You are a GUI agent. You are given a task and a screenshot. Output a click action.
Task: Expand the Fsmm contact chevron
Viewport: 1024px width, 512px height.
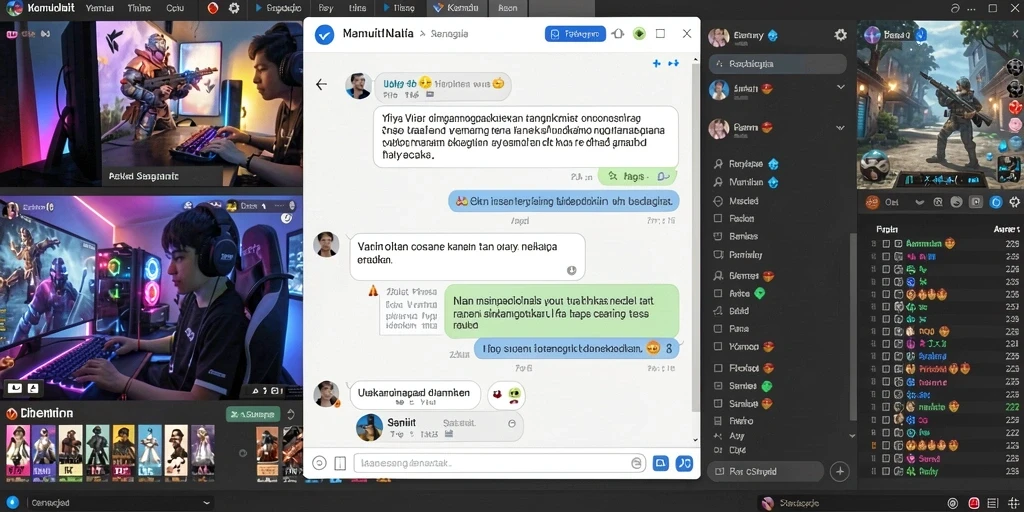pos(840,127)
